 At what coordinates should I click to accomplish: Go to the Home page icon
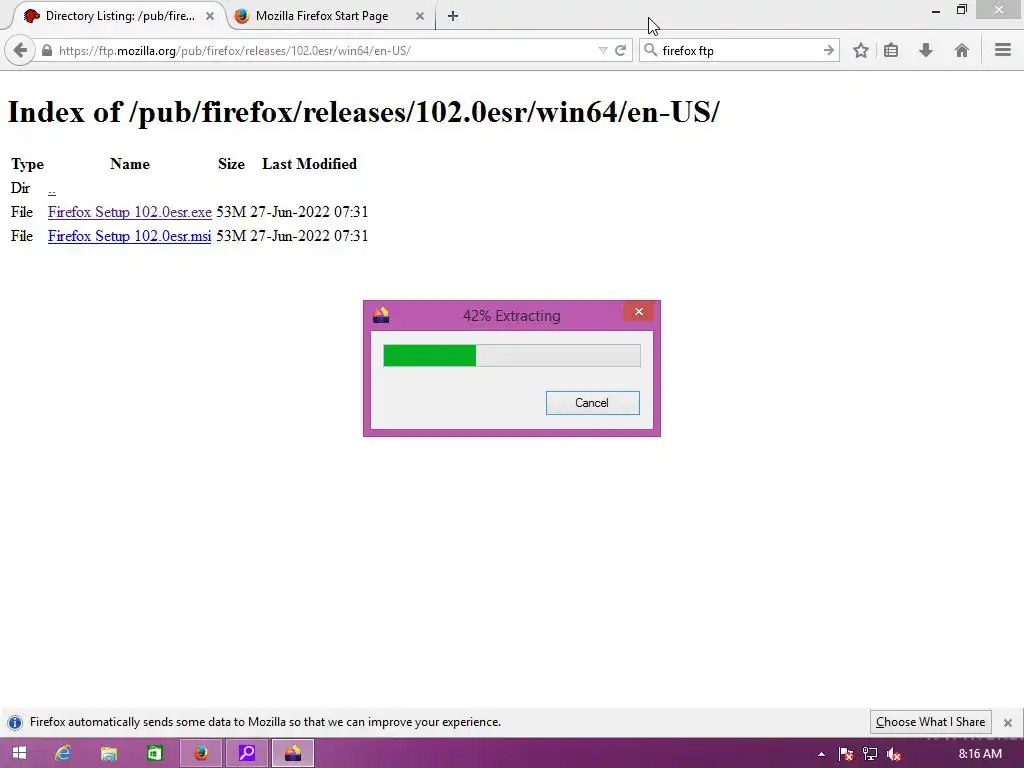961,50
